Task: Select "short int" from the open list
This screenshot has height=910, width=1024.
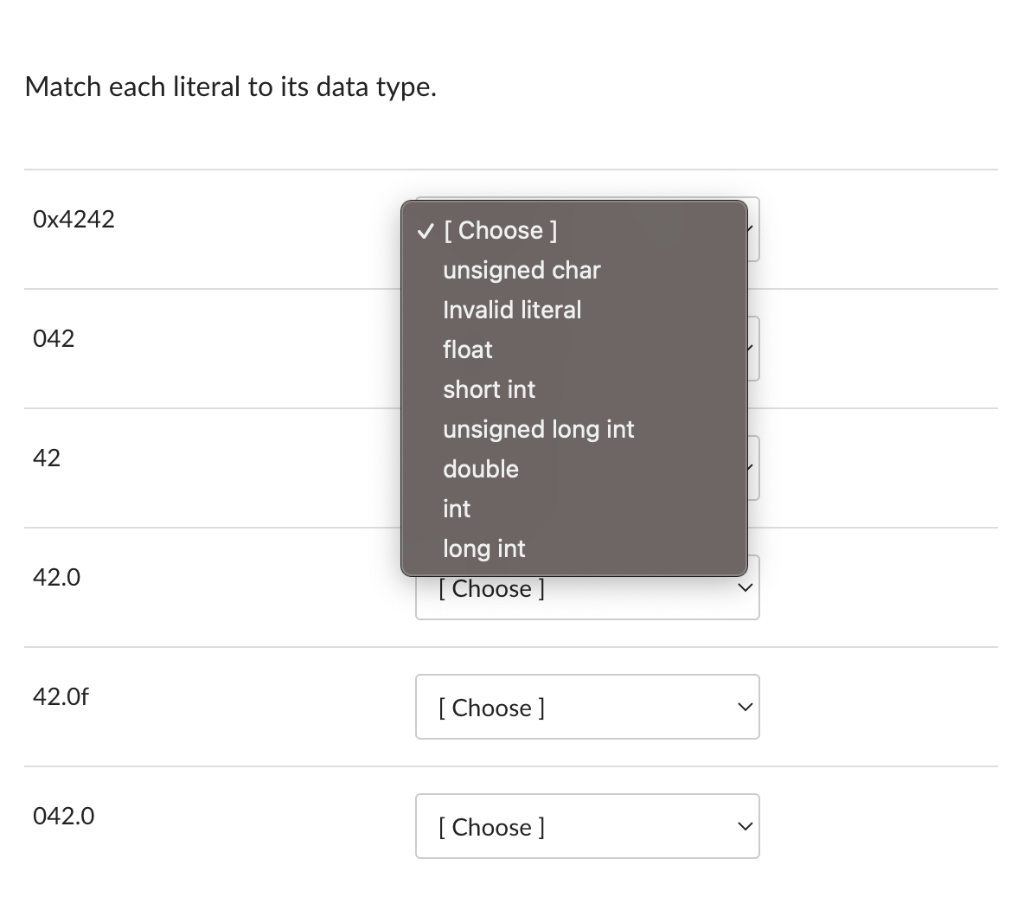Action: pos(489,390)
